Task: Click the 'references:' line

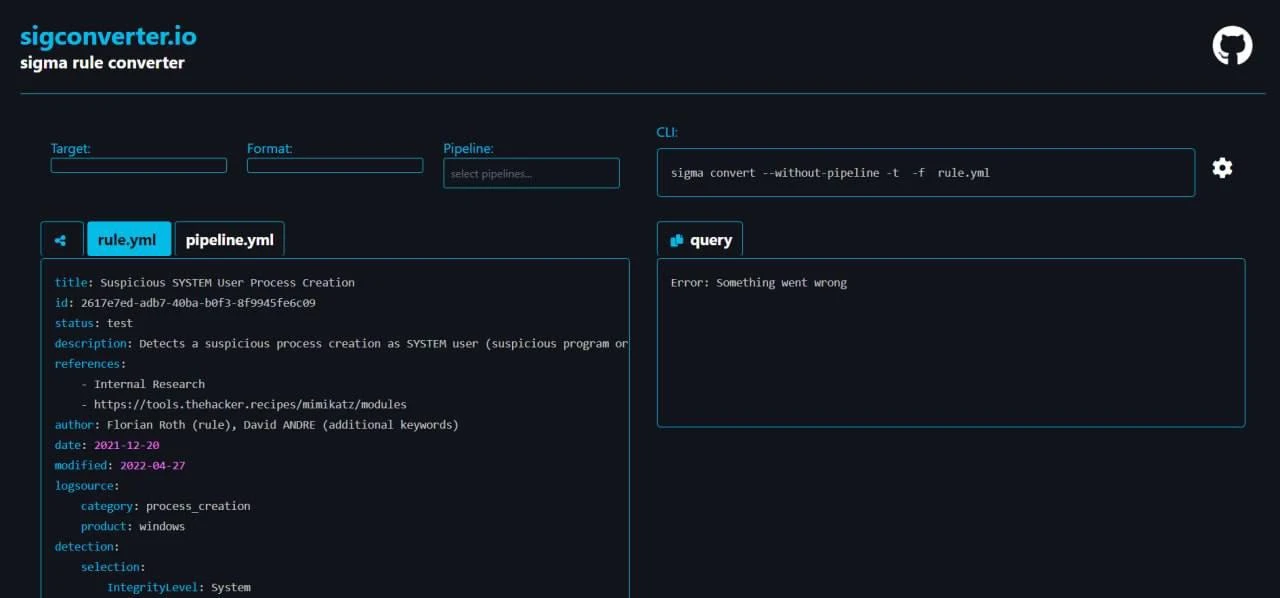Action: coord(90,364)
